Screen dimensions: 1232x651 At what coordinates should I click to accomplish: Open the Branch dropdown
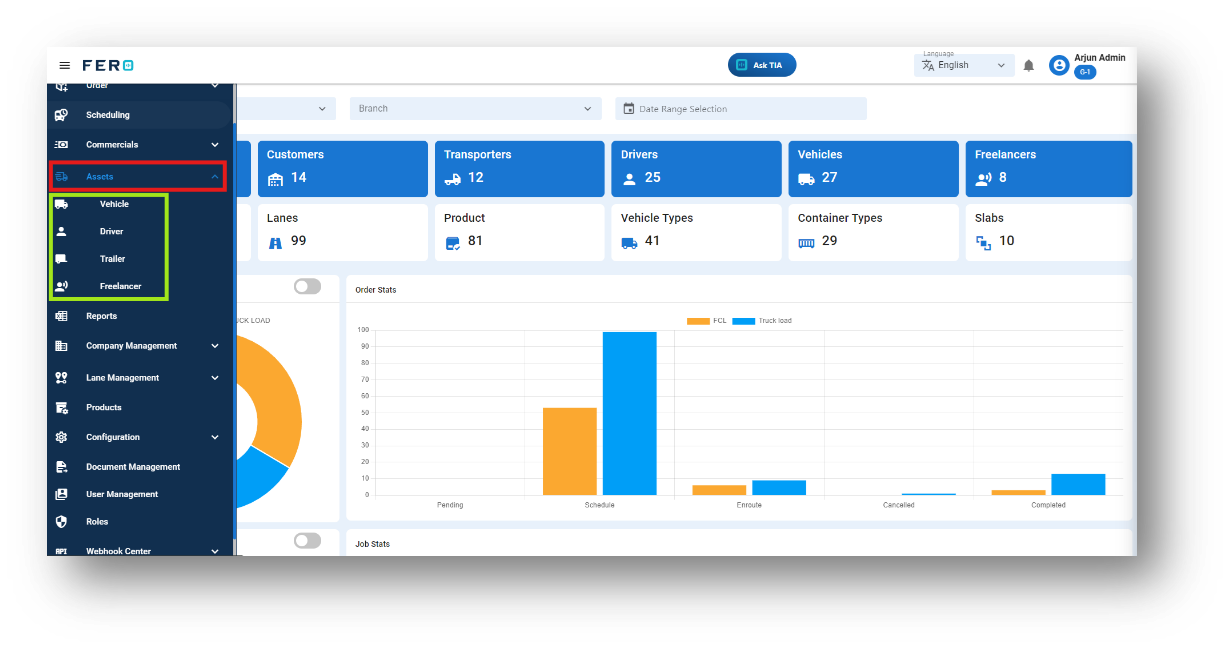(475, 109)
